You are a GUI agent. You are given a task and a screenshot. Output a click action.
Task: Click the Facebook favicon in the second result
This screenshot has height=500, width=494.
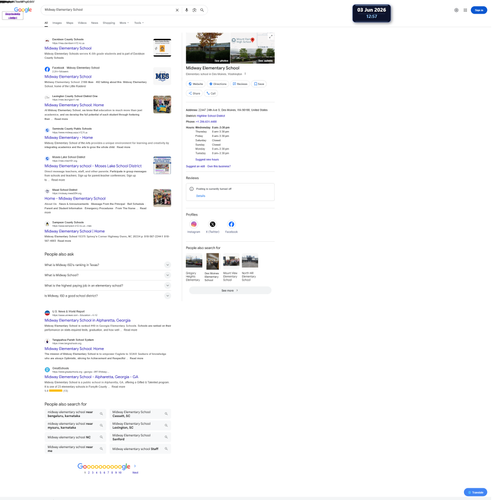[x=47, y=69]
